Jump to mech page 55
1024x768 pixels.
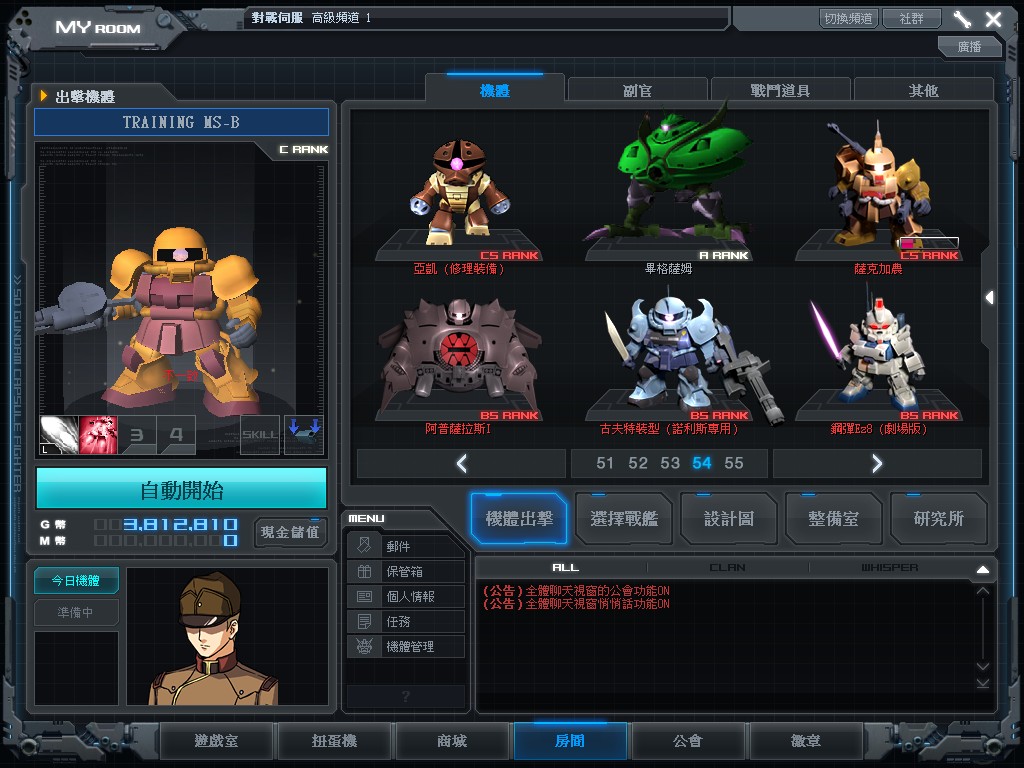click(734, 464)
